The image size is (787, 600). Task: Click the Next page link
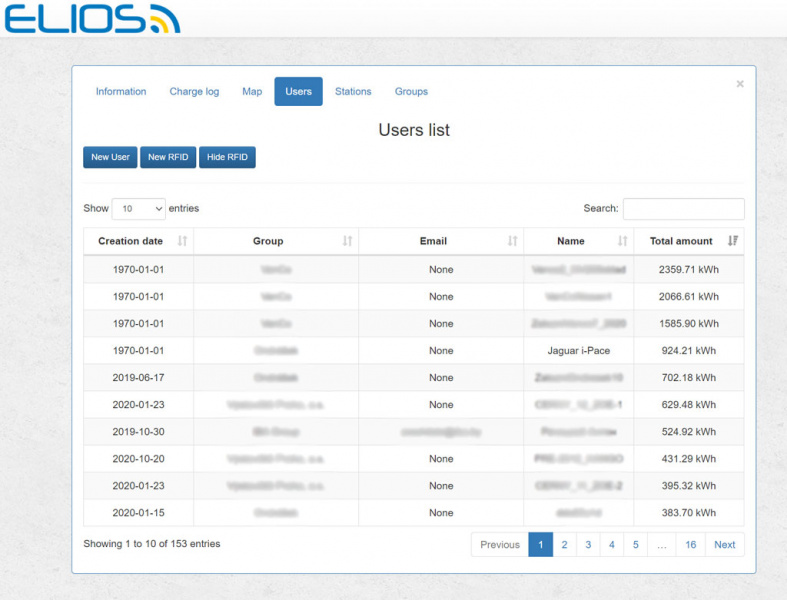[x=725, y=545]
